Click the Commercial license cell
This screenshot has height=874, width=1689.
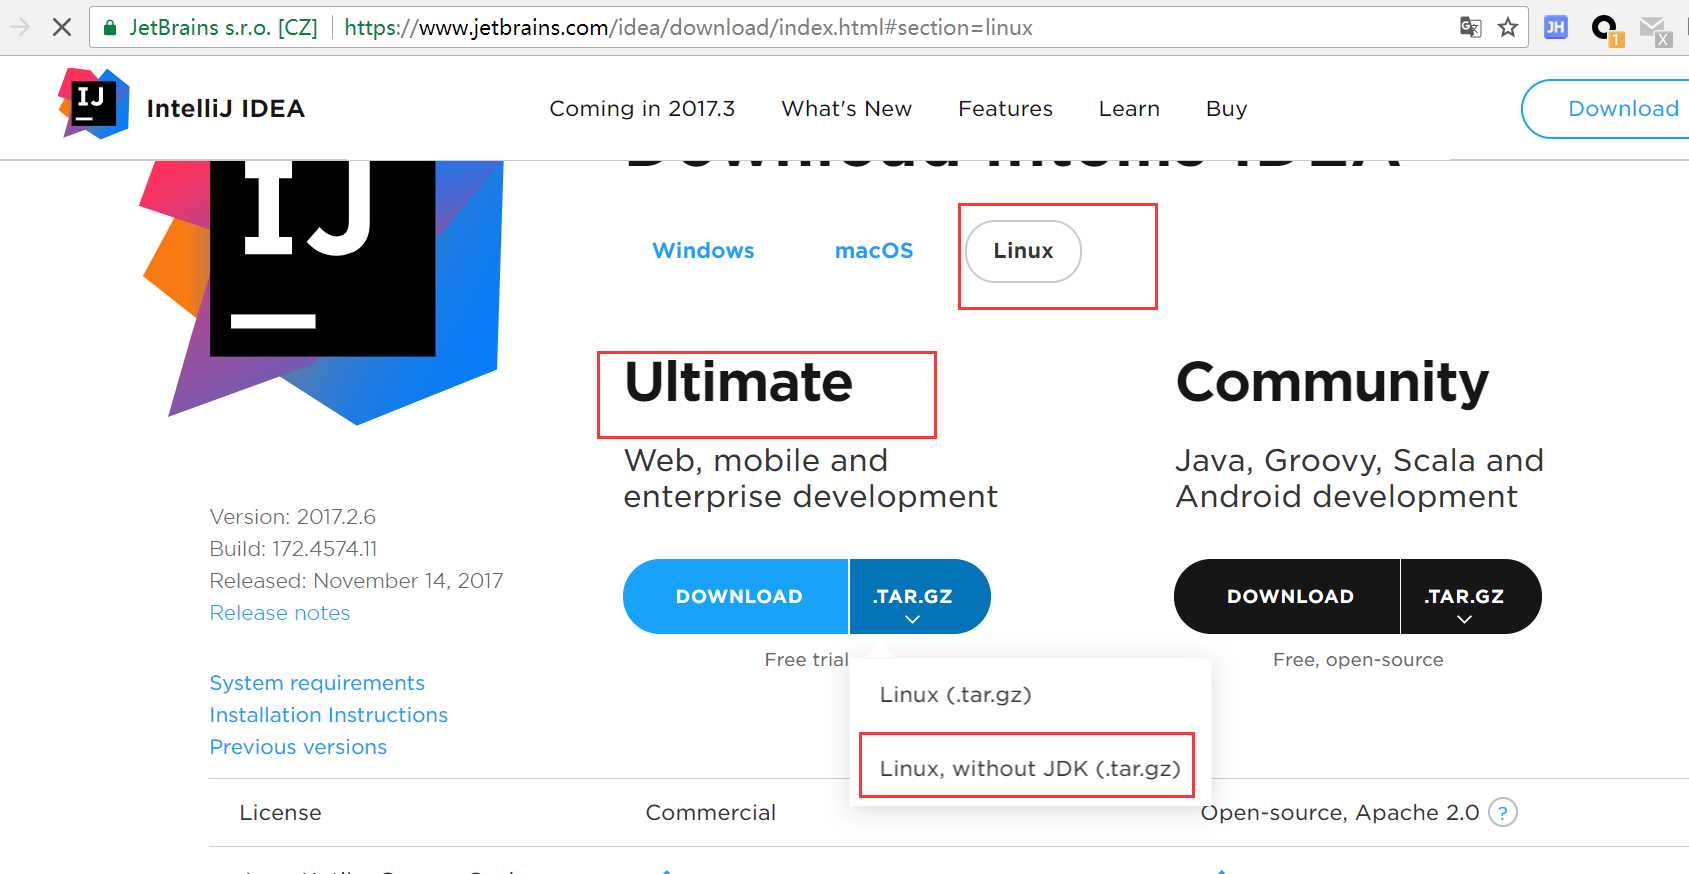711,813
